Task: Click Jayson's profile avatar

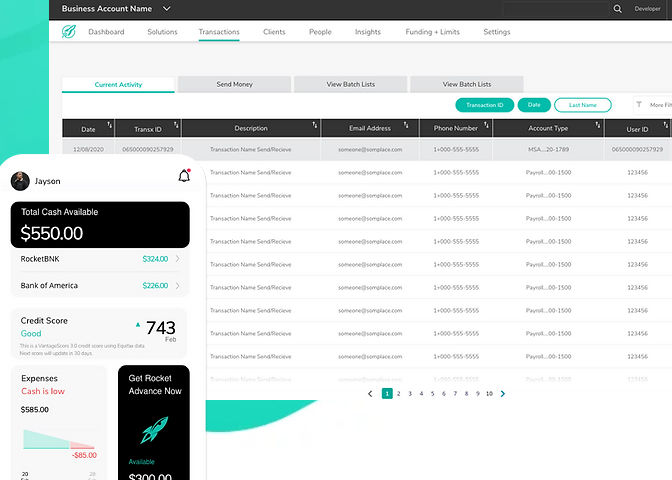Action: (20, 181)
